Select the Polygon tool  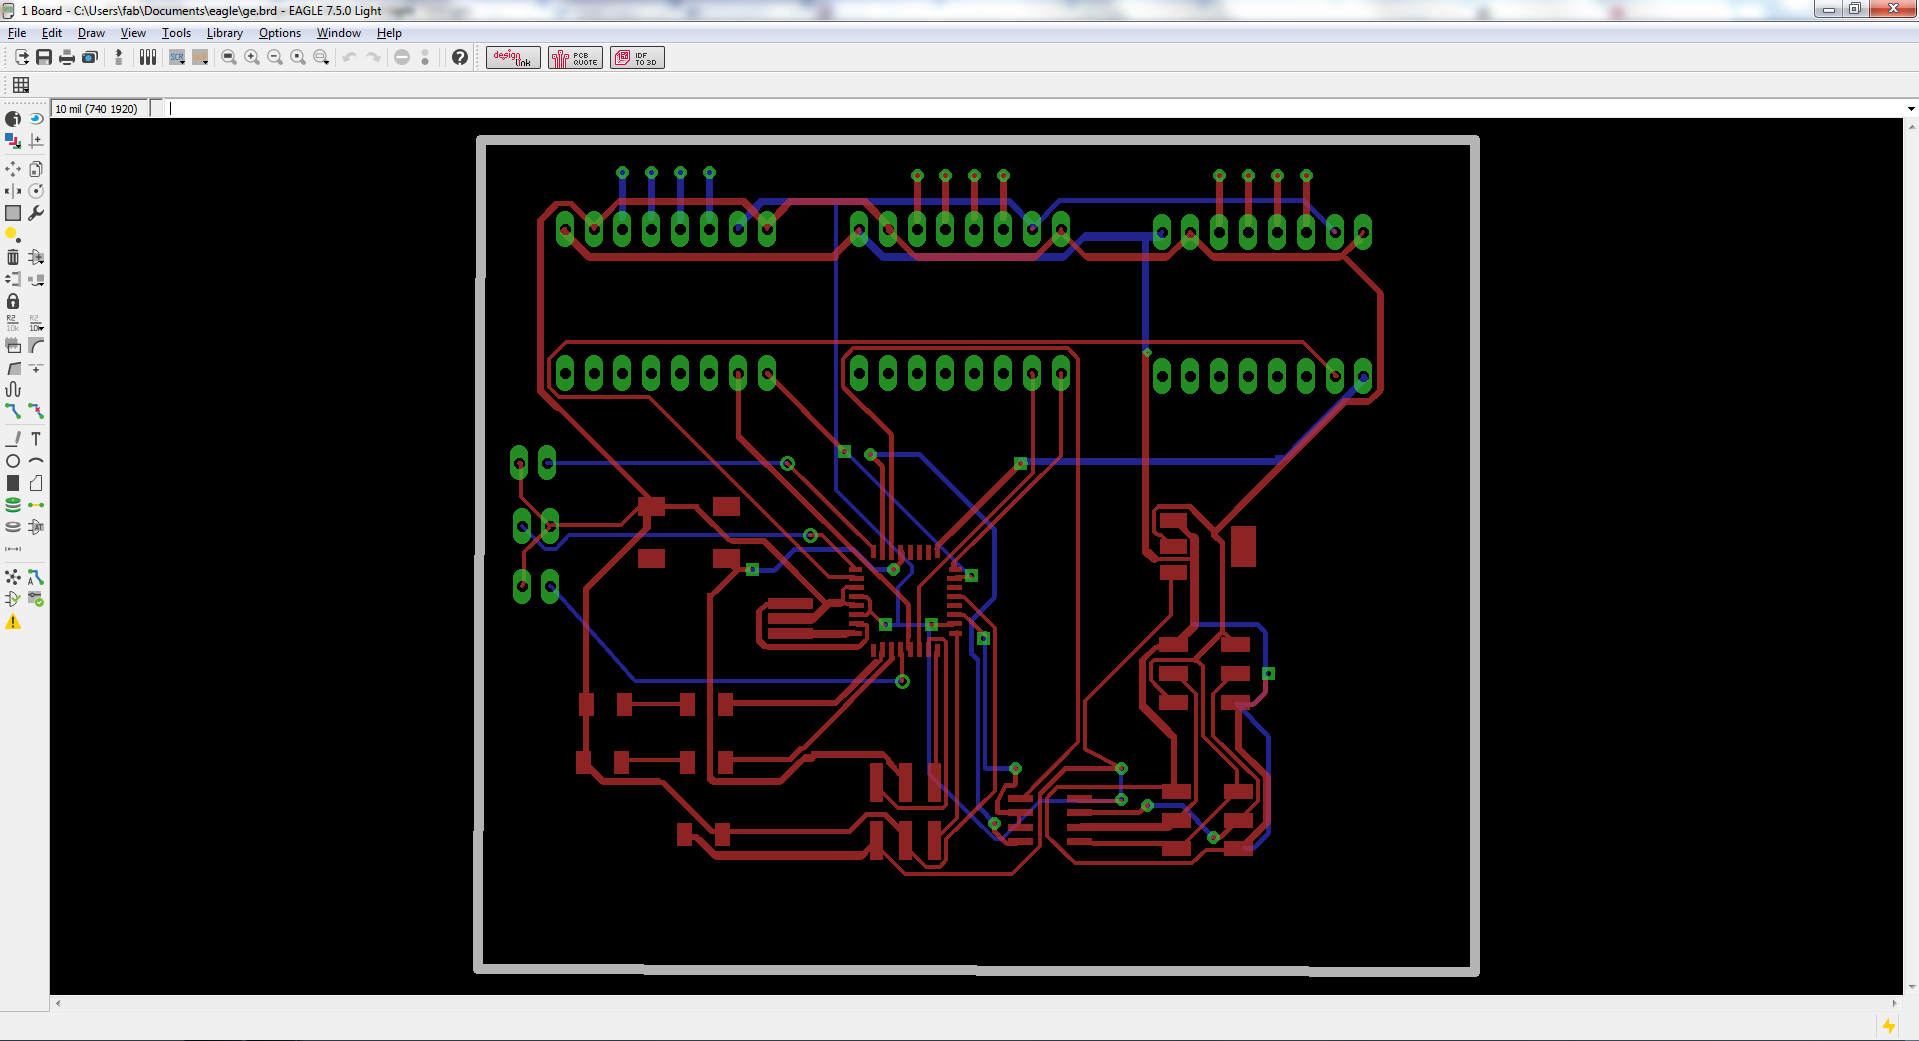[x=36, y=483]
